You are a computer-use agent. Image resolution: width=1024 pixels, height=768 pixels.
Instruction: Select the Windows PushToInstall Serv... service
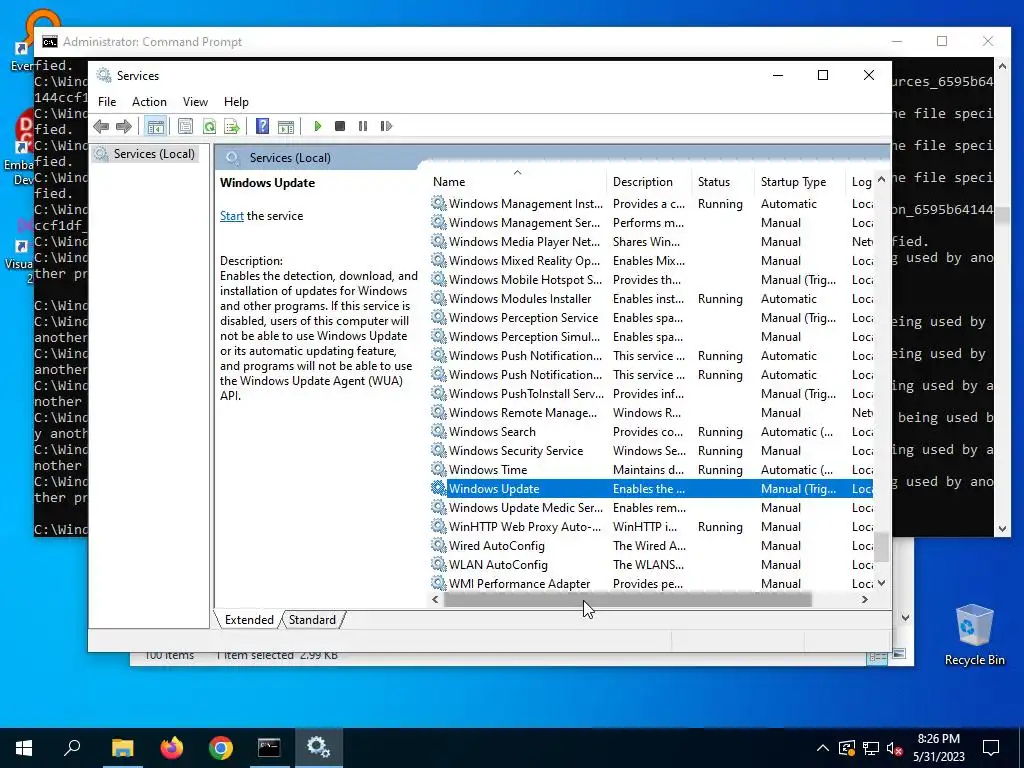(526, 394)
